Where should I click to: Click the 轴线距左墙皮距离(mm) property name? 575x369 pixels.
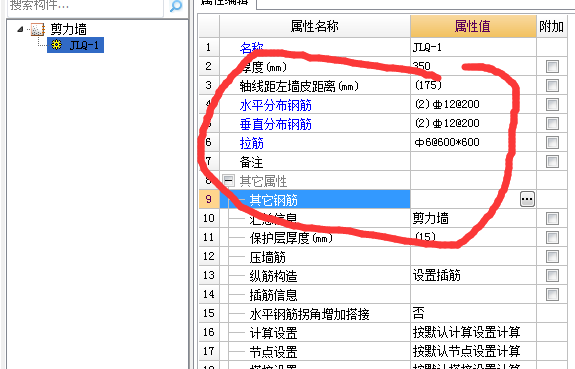pos(299,86)
